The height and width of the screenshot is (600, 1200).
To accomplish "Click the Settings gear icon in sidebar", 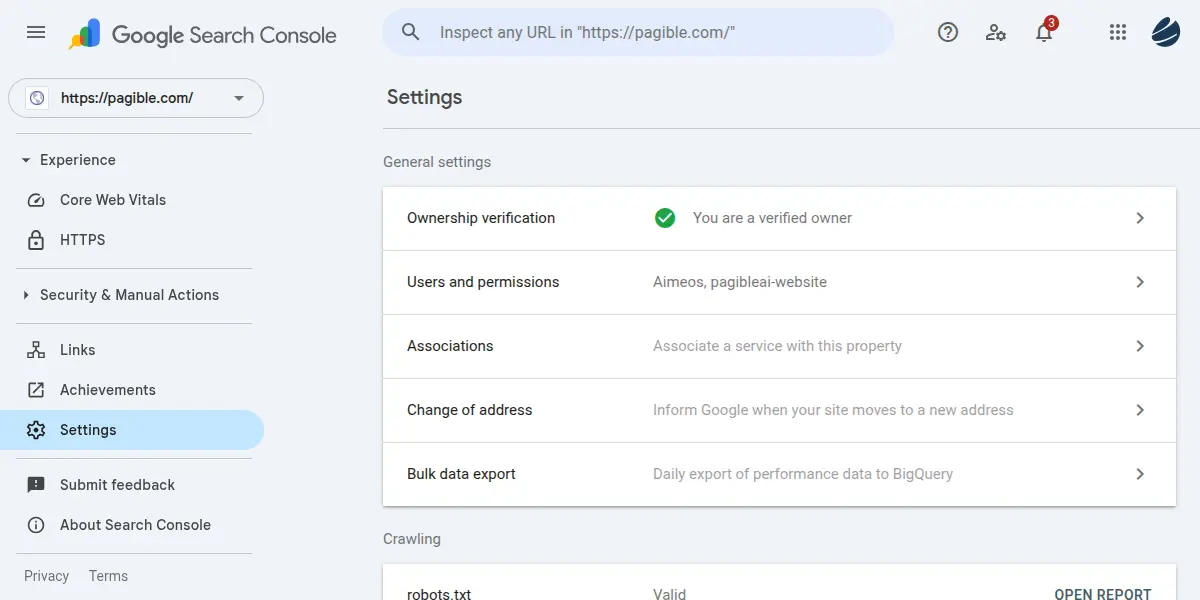I will coord(36,430).
